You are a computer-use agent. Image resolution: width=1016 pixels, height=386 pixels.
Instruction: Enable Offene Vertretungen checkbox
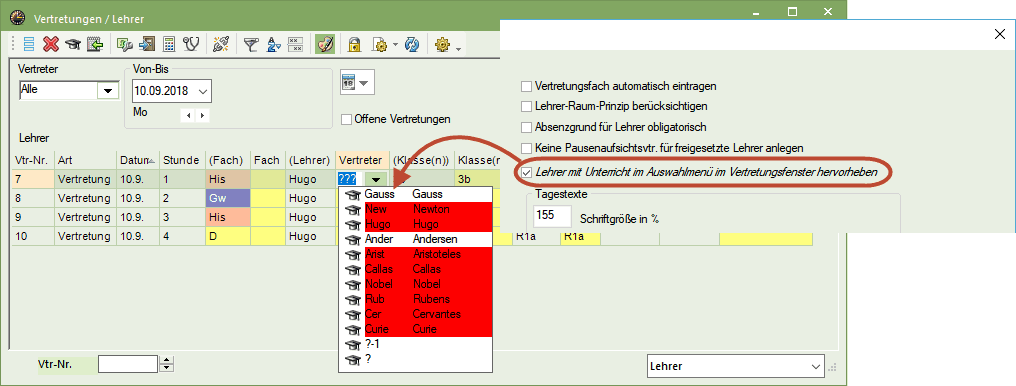[x=347, y=119]
